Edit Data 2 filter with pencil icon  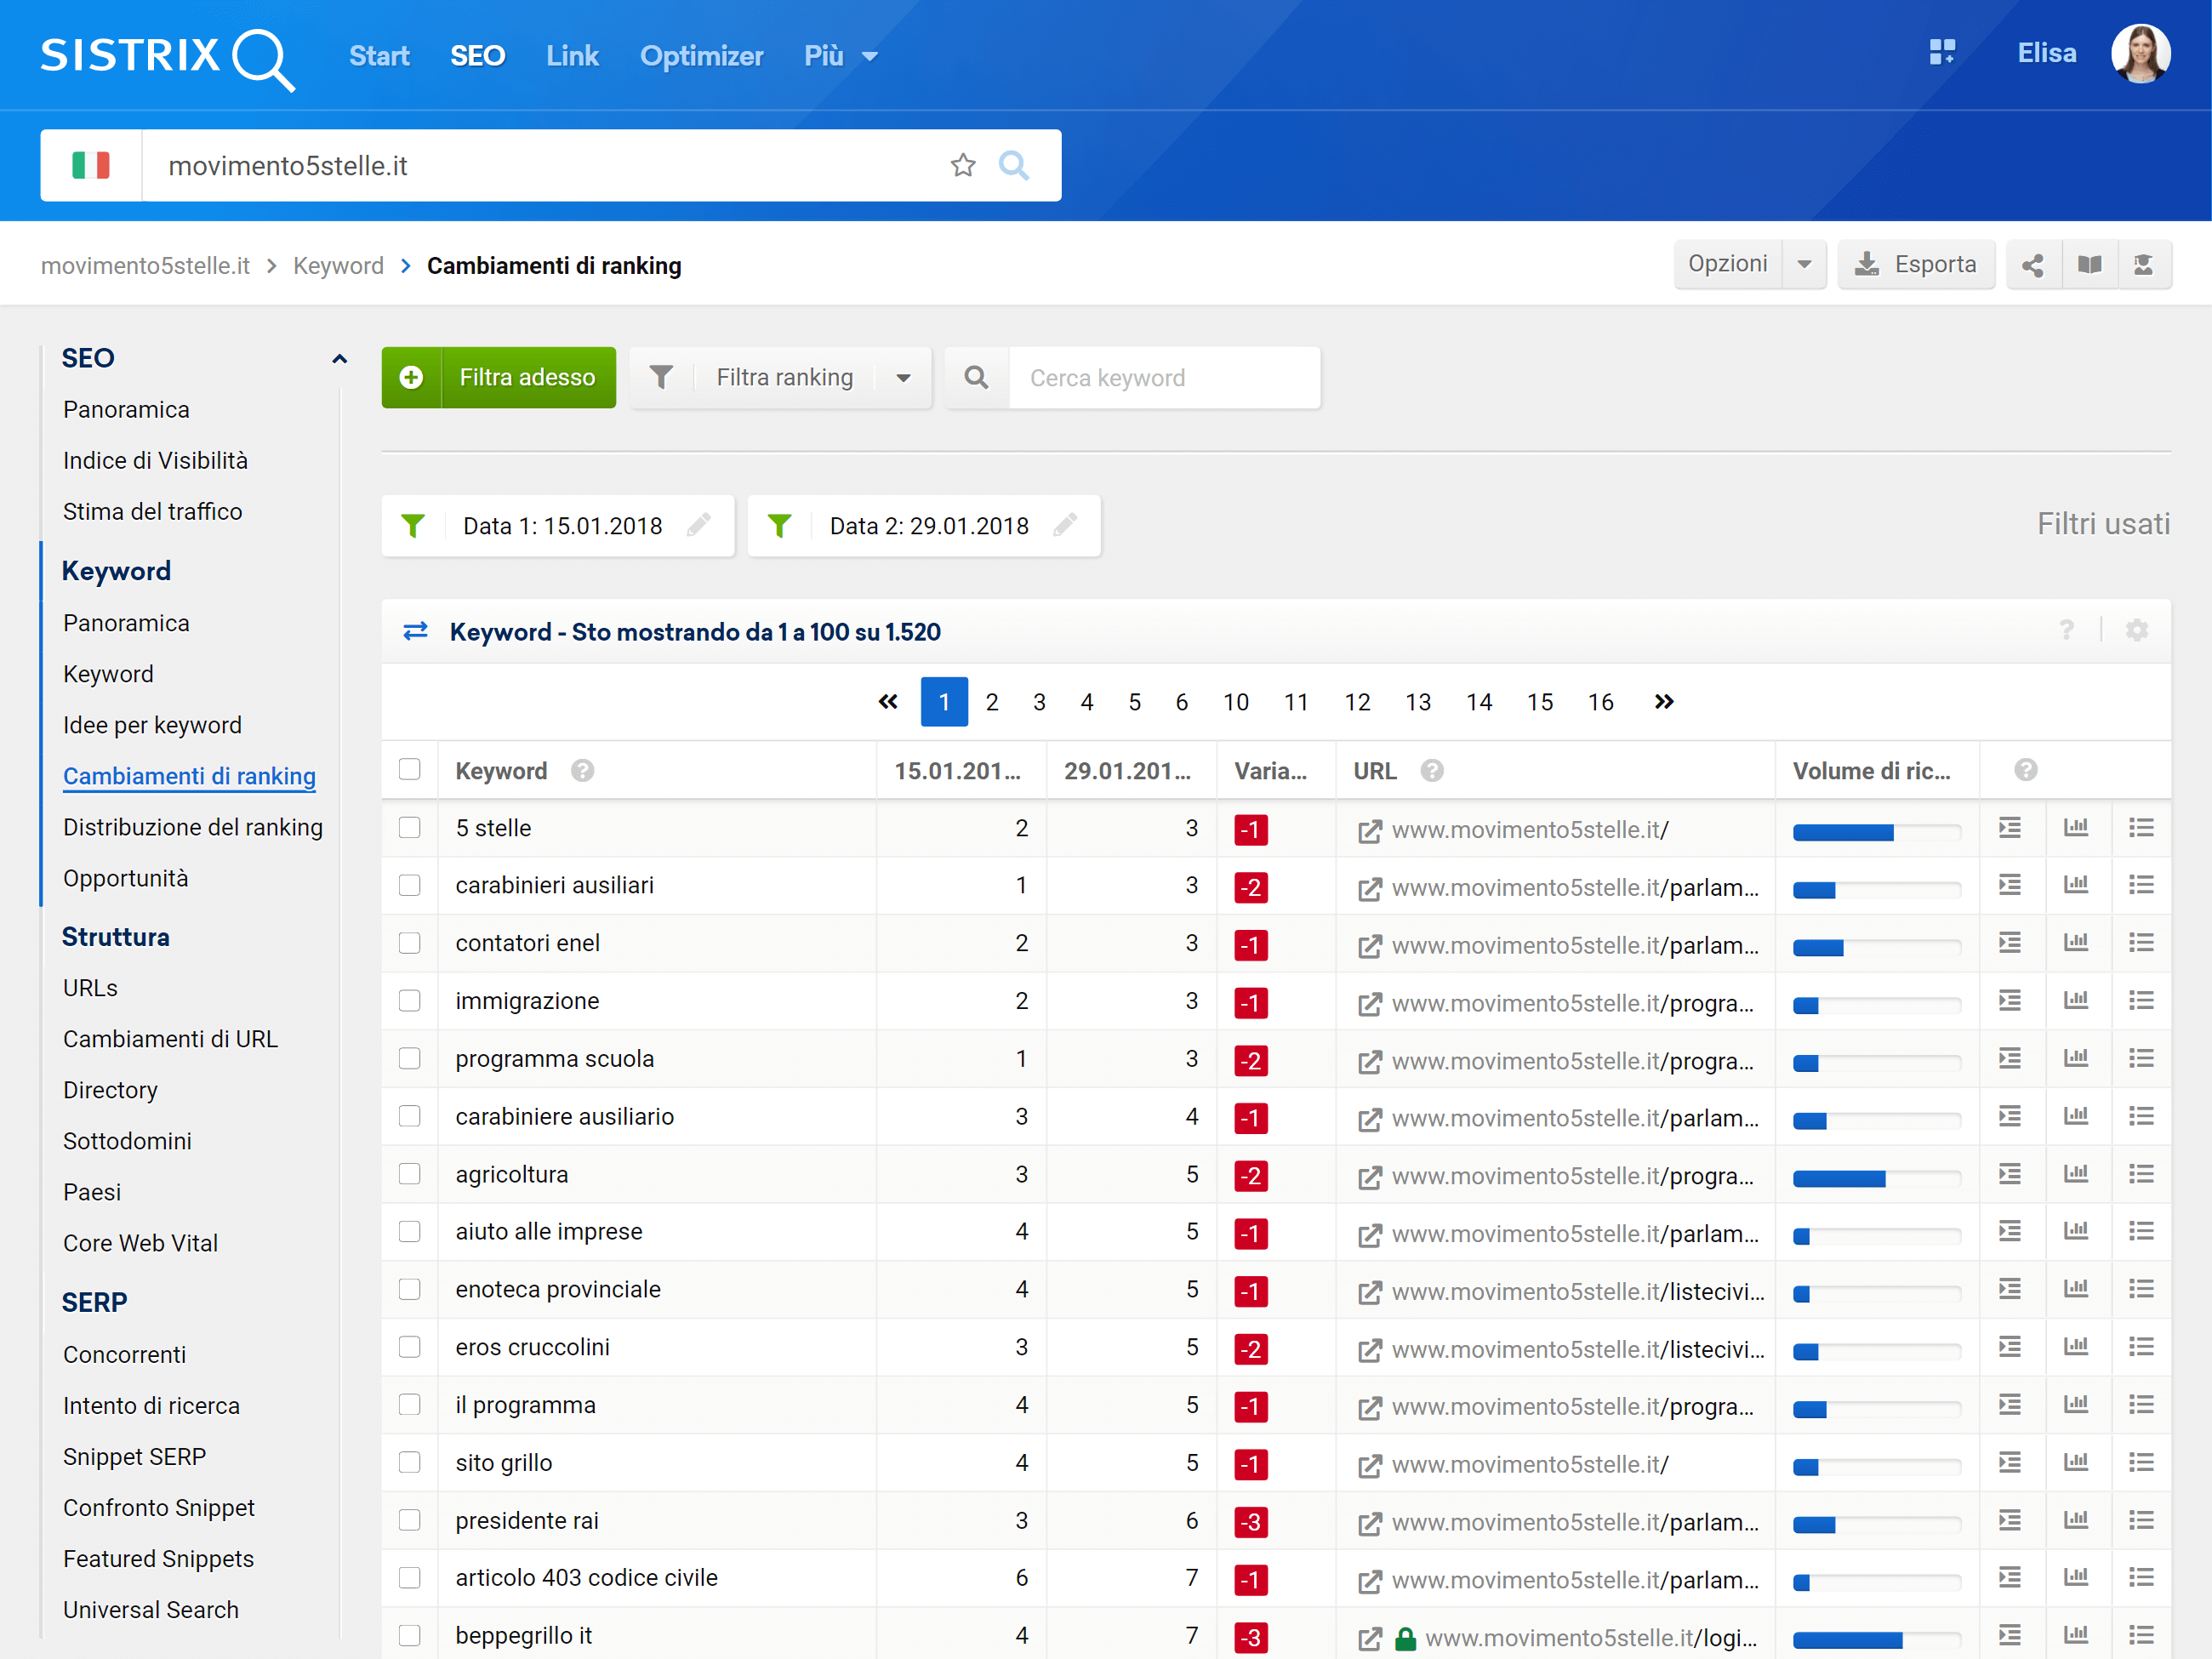1066,525
